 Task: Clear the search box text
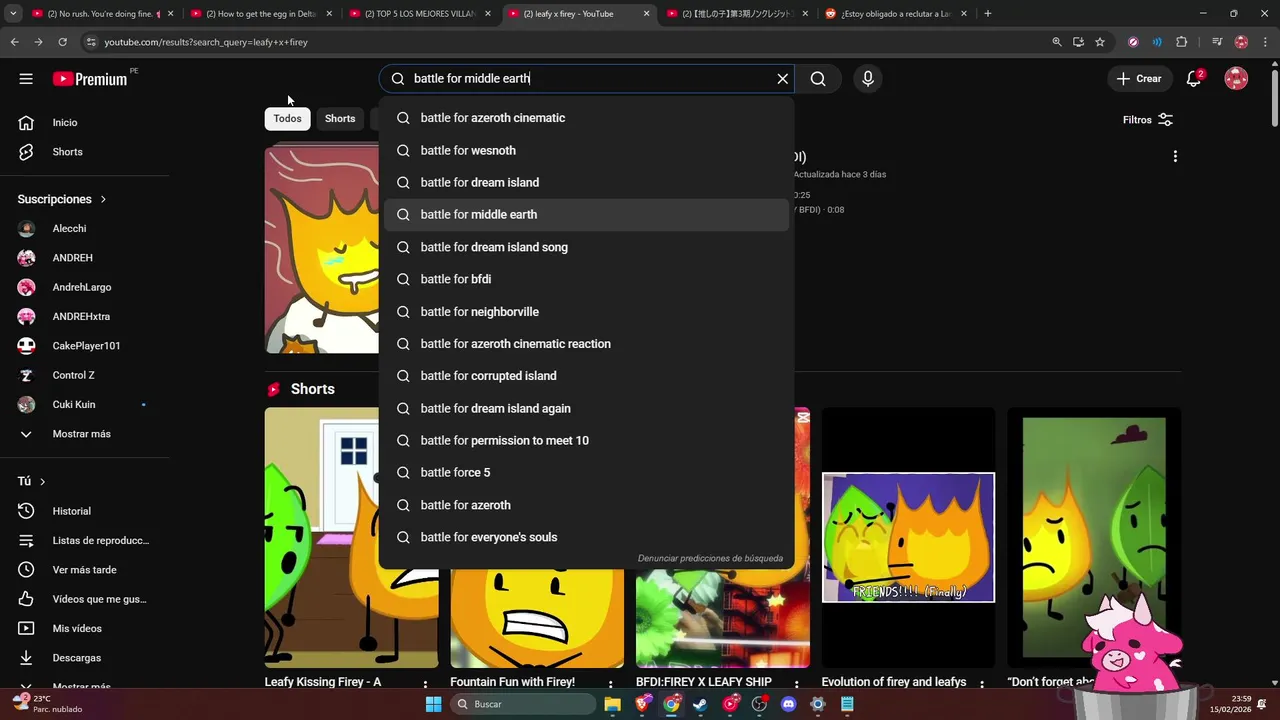[x=783, y=79]
